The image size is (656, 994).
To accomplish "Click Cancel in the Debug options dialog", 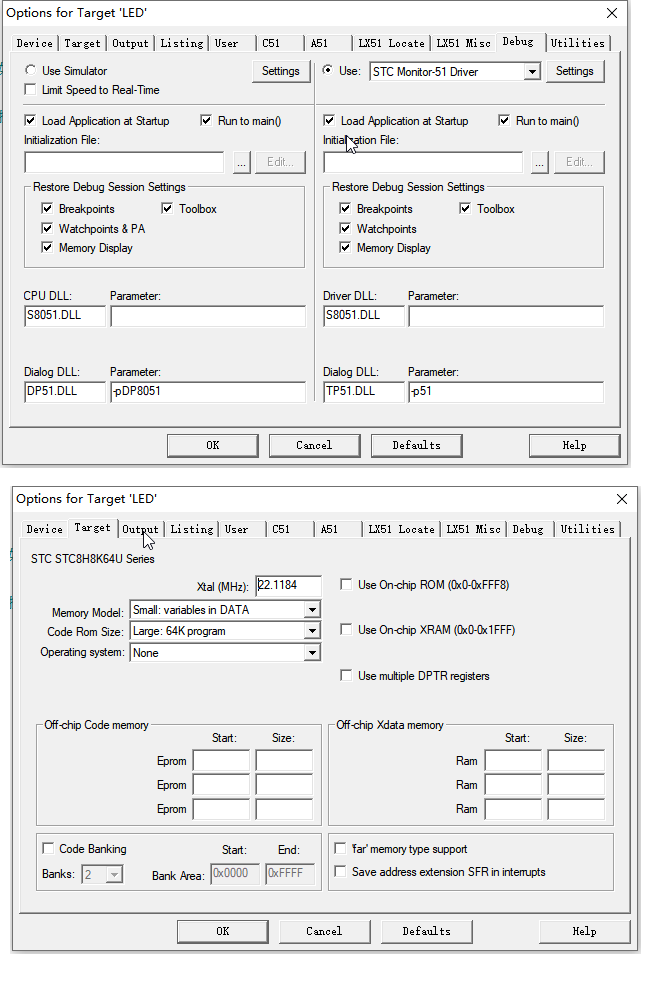I will tap(314, 445).
